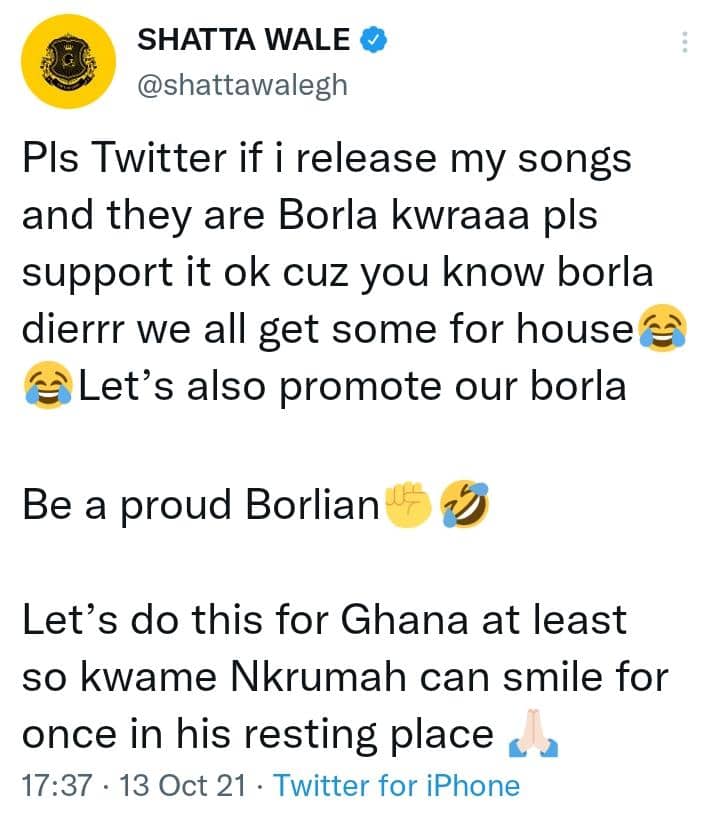This screenshot has height=822, width=720.
Task: Click the folded hands prayer emoji
Action: [533, 733]
